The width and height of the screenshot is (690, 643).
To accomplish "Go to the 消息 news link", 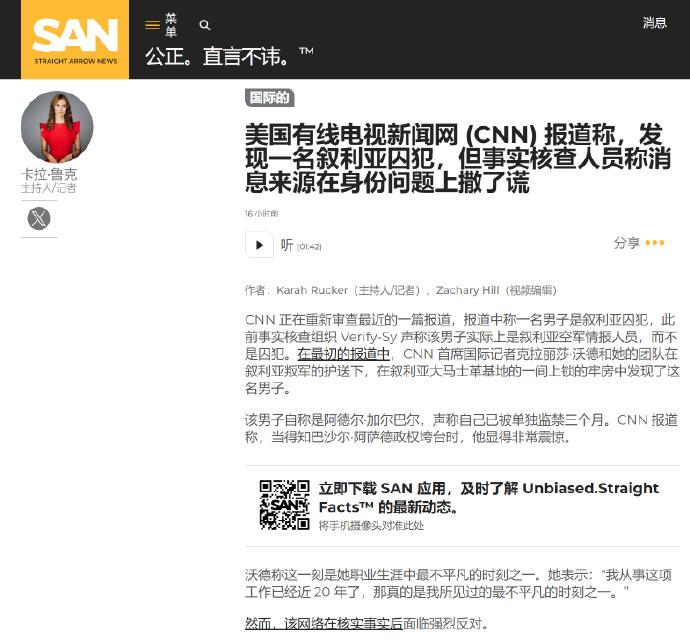I will [654, 22].
